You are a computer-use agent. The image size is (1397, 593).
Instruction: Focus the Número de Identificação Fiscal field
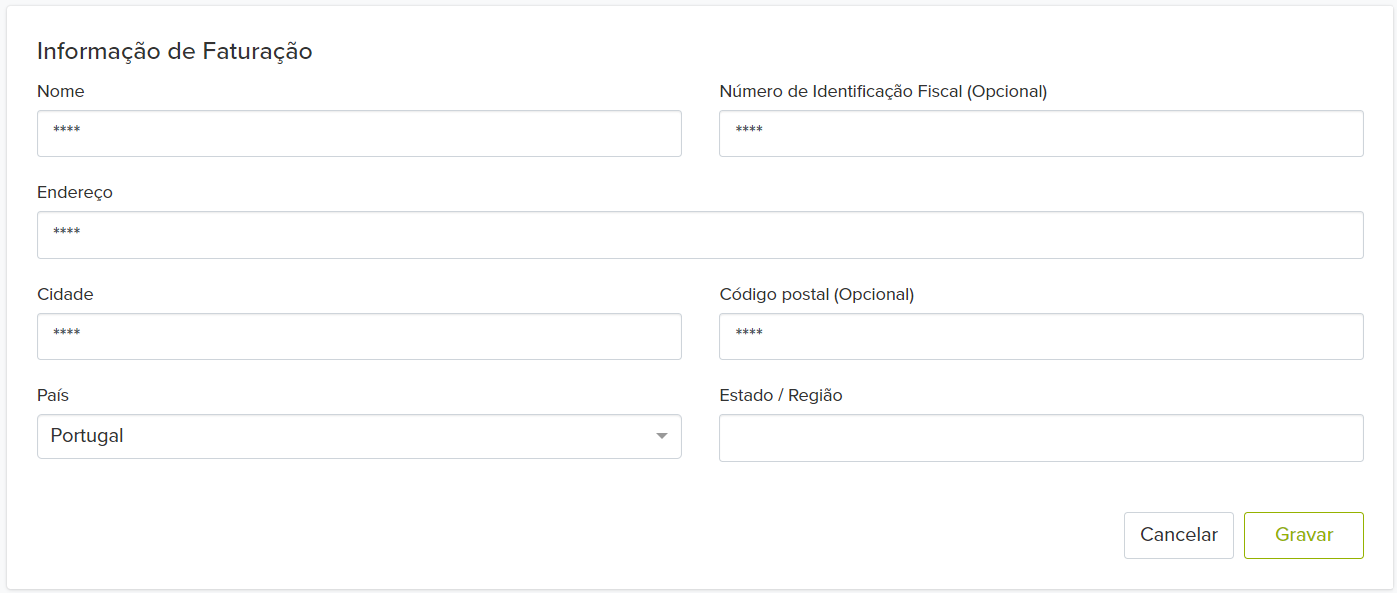click(1041, 133)
